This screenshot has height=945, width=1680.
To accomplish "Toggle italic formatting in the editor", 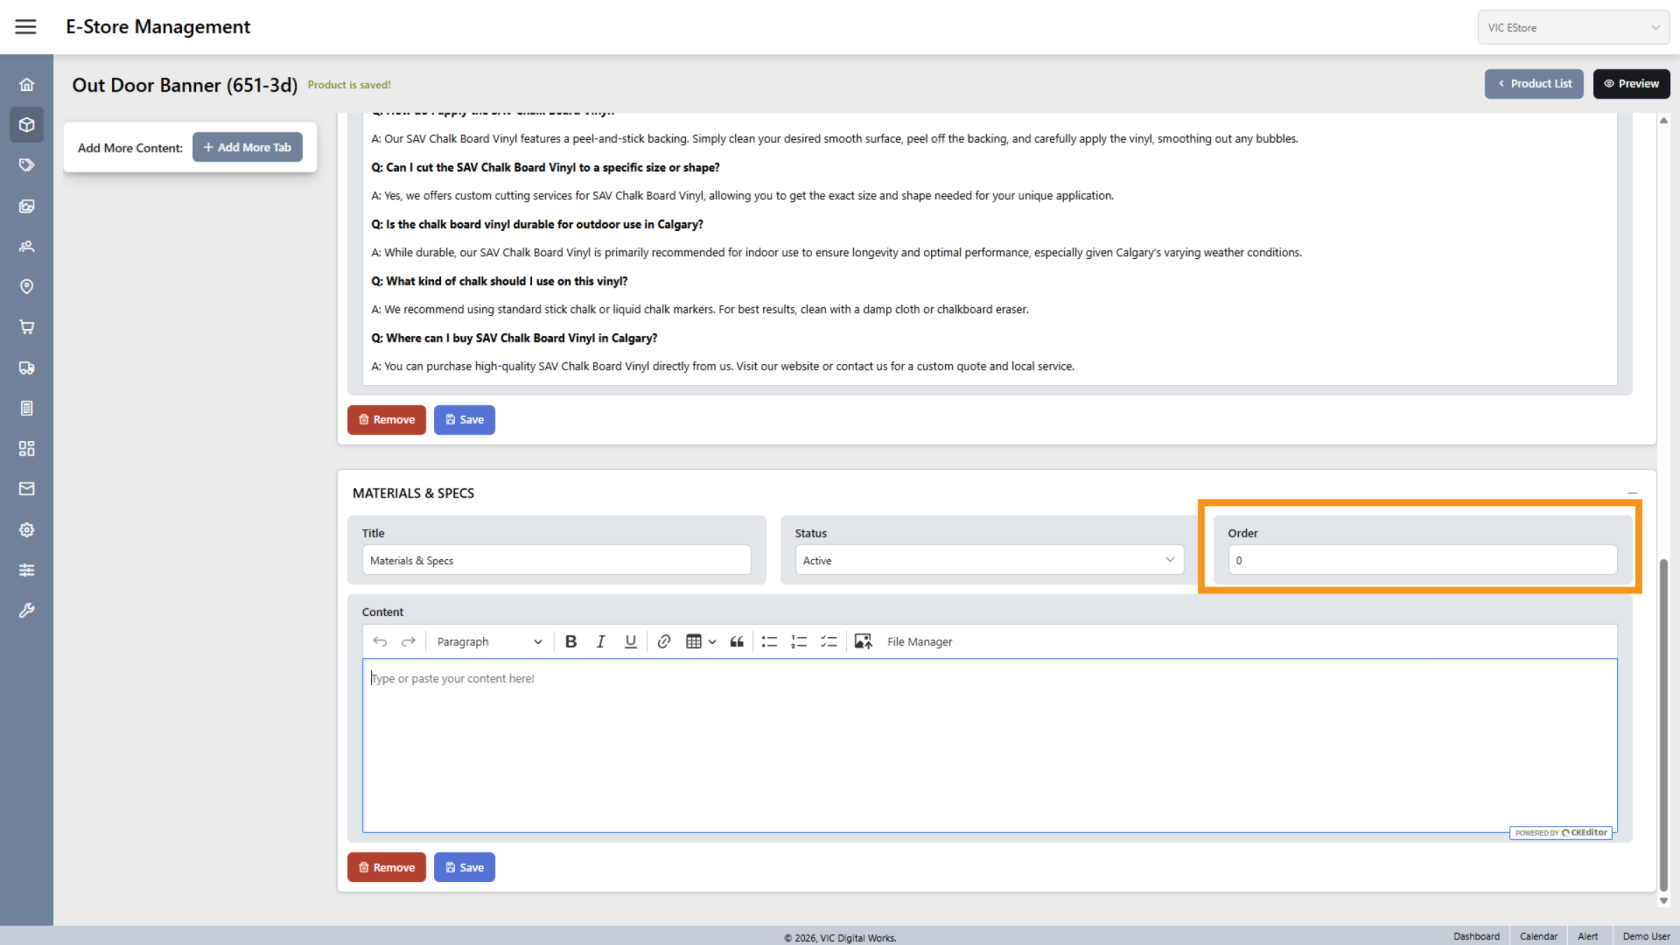I will [601, 642].
